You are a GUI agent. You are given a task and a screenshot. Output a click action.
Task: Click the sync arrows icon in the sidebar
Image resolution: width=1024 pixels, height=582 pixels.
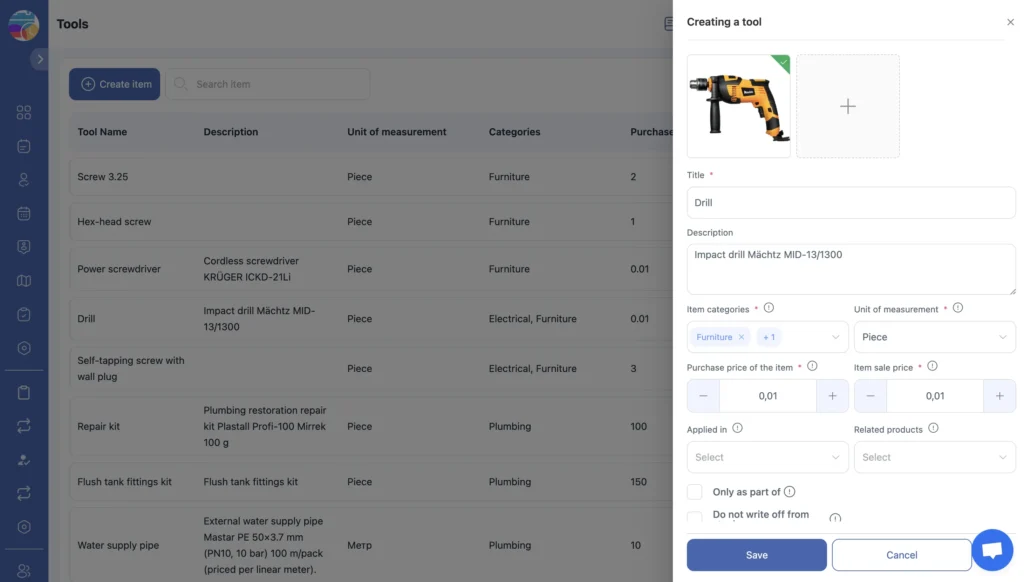[24, 425]
